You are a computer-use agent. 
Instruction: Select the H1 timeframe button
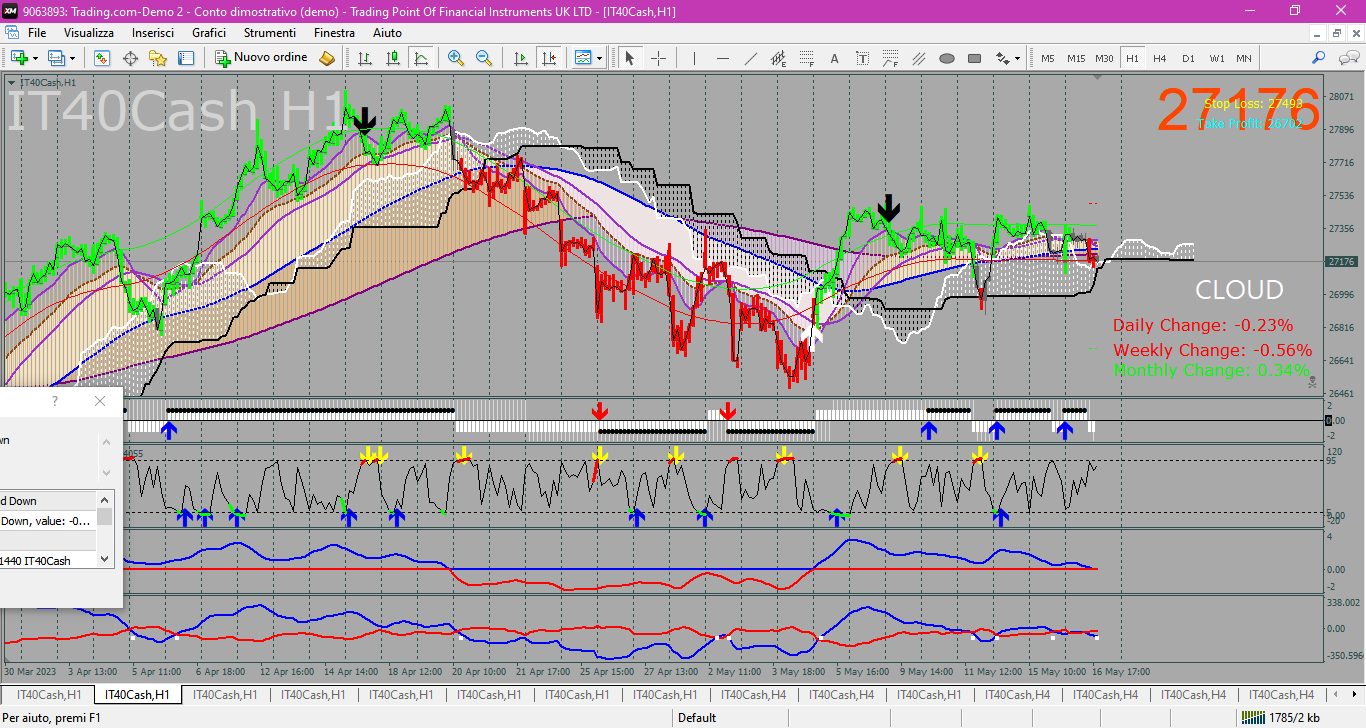tap(1132, 58)
